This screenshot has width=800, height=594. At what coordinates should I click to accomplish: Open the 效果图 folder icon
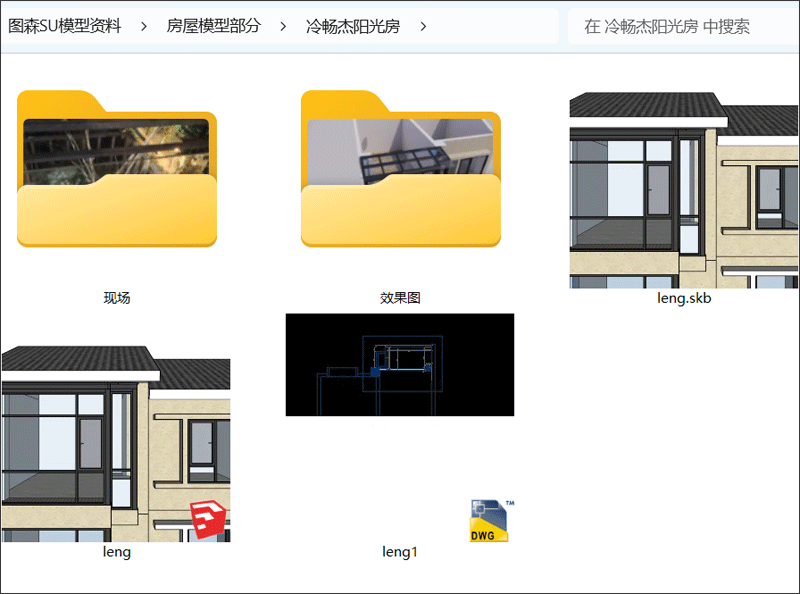[400, 168]
